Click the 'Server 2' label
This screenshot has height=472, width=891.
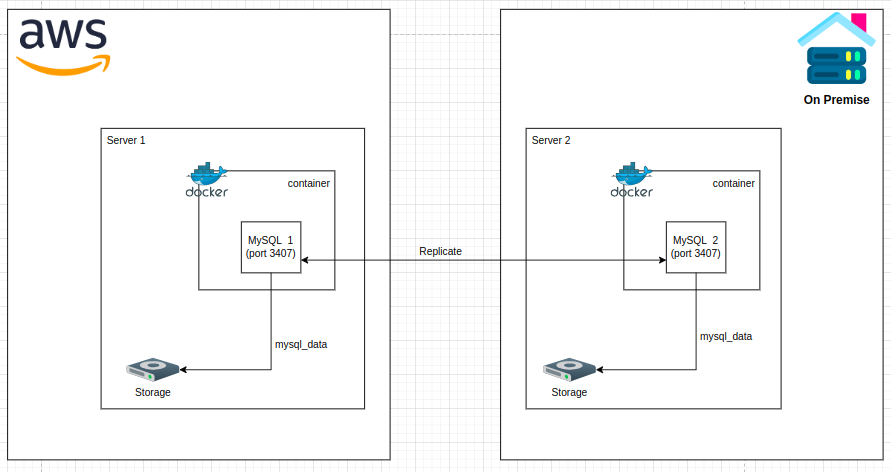coord(551,140)
